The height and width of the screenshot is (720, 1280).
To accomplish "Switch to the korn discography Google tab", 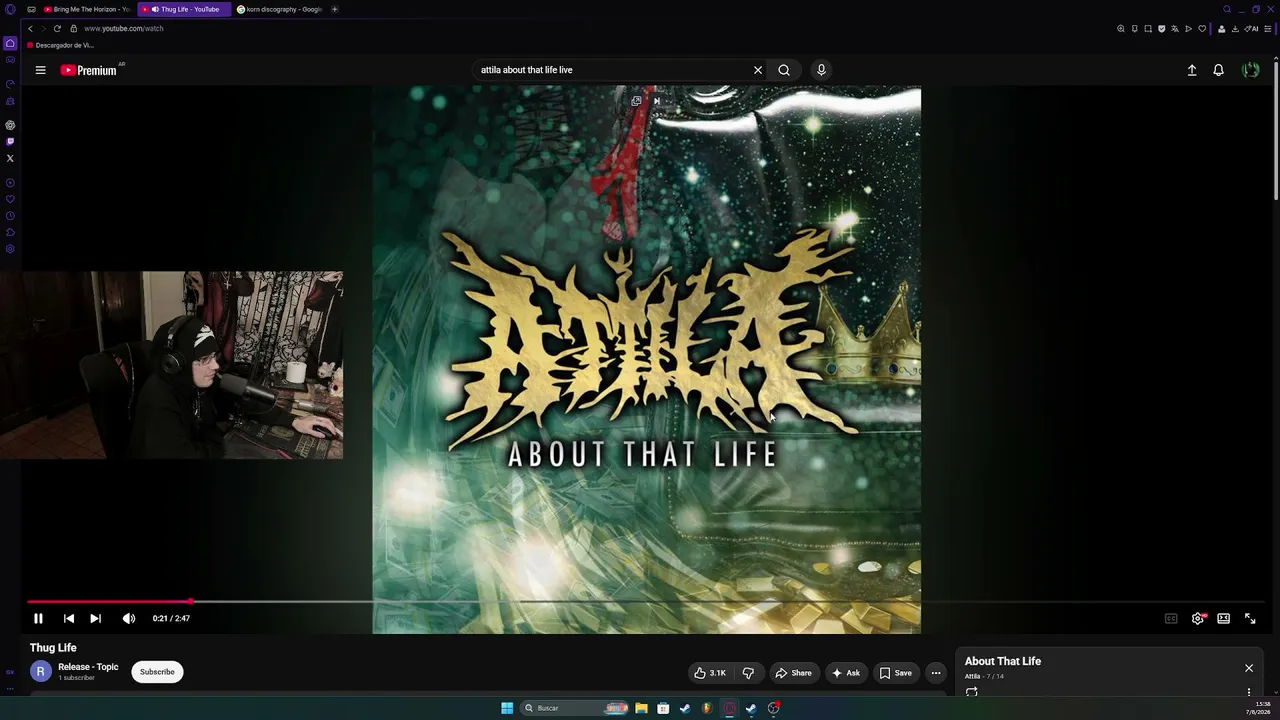I will point(279,9).
